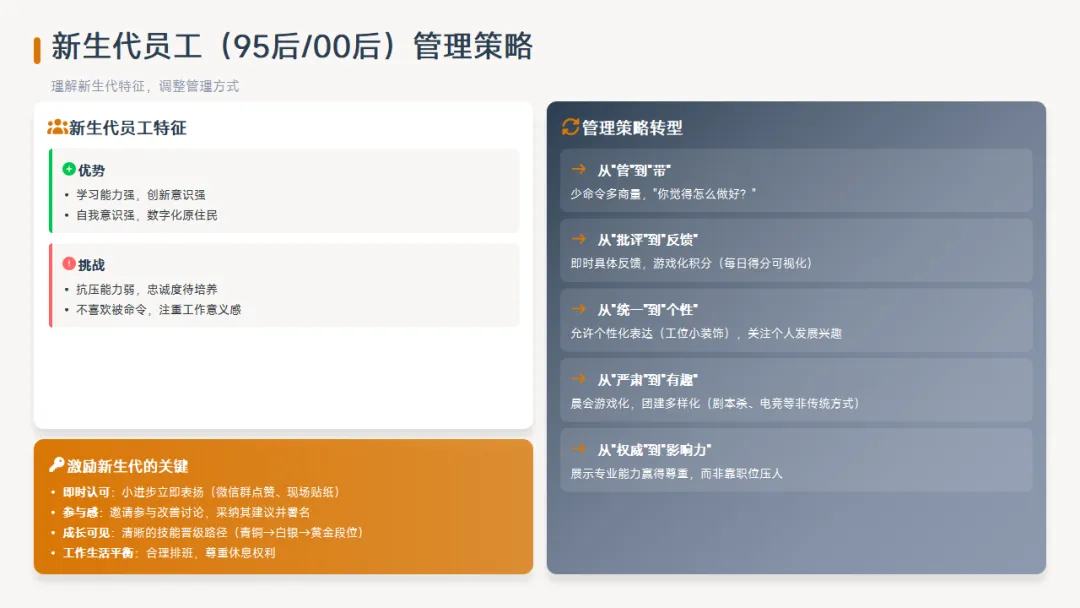
Task: Click the heading 新生代员工特征
Action: tap(127, 128)
